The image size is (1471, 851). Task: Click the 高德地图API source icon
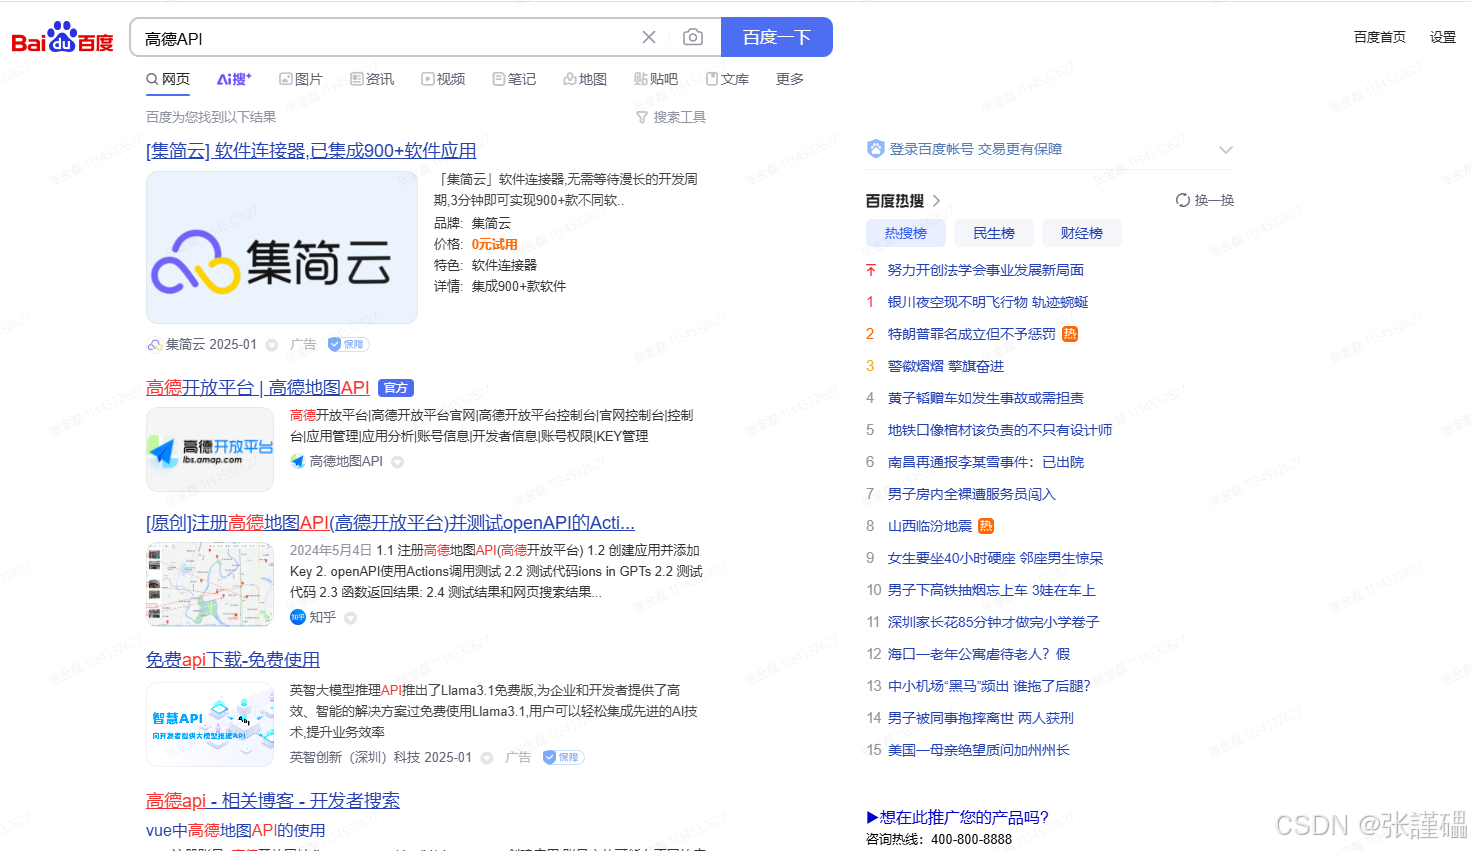click(x=297, y=461)
